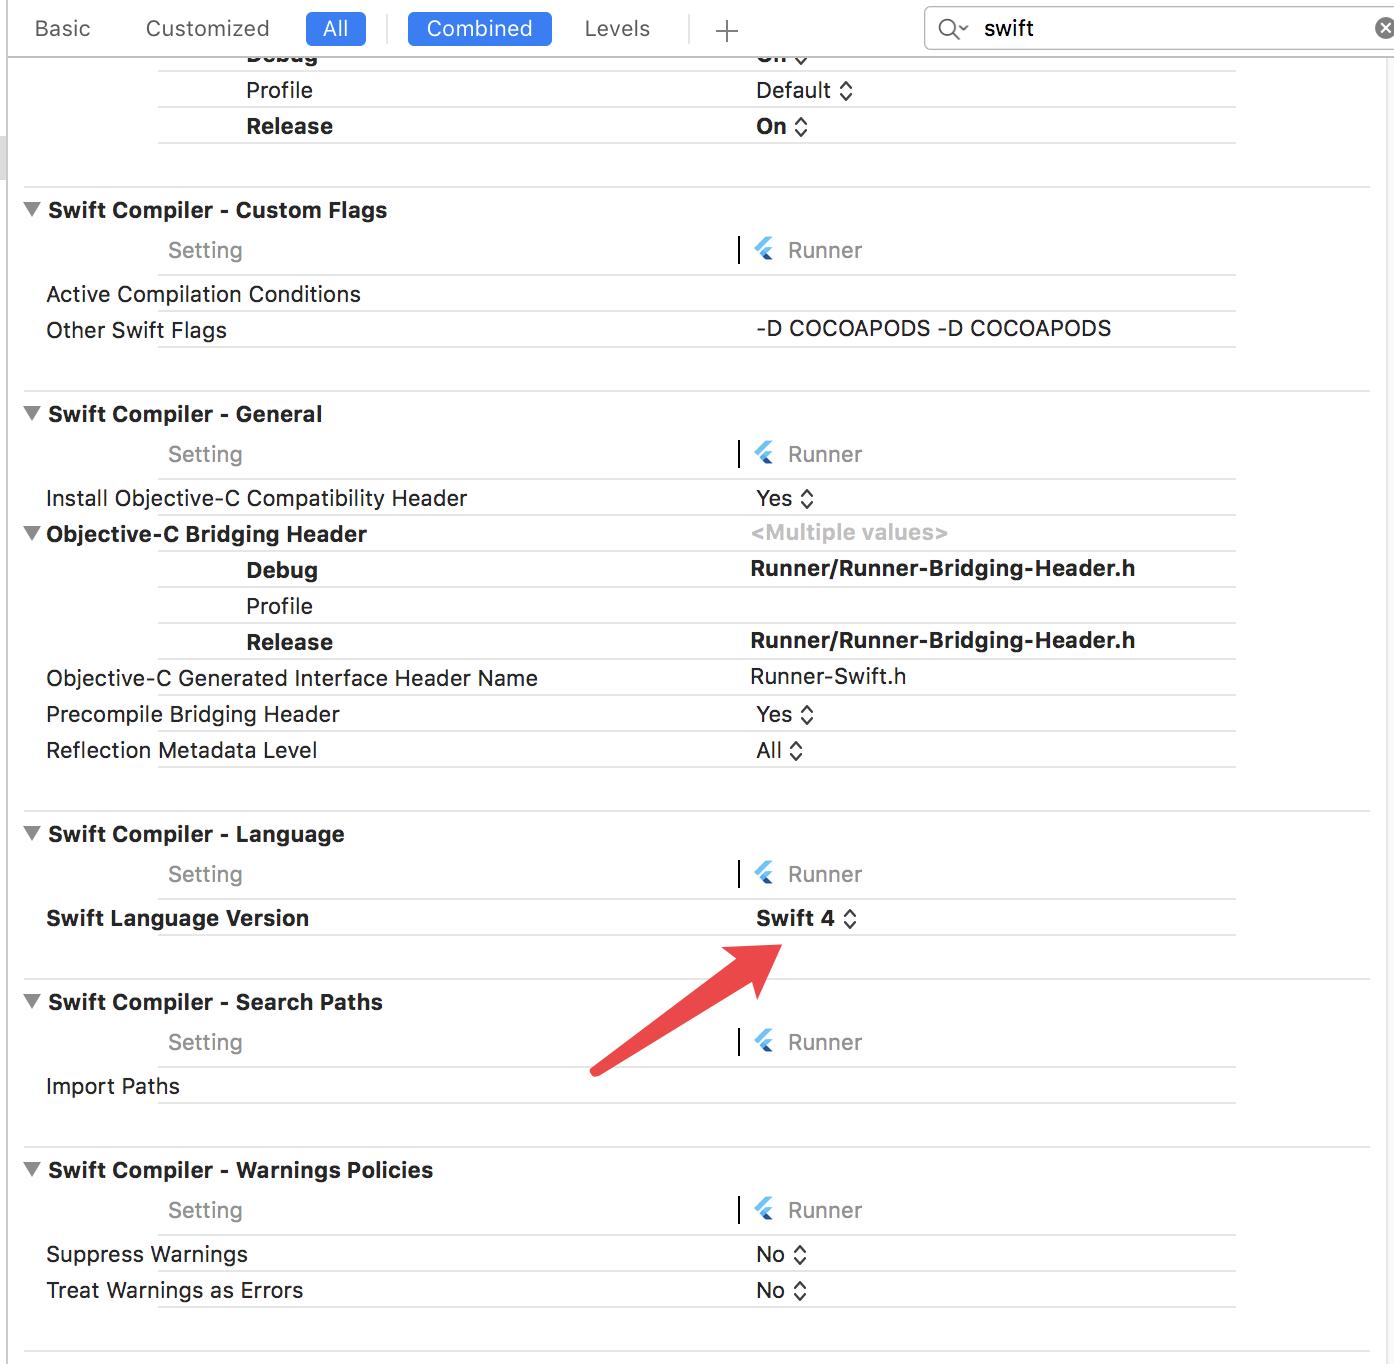
Task: Click Runner column header in Custom Flags
Action: coord(825,250)
